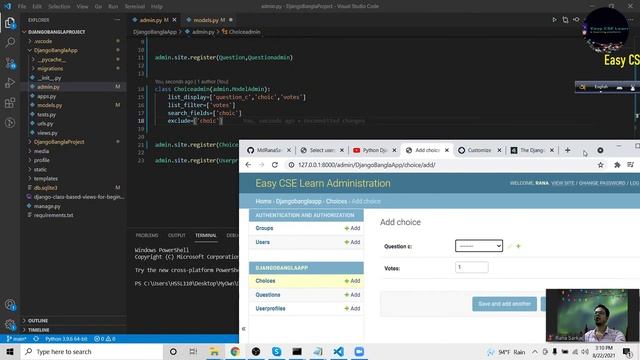Click the browser back arrow
The height and width of the screenshot is (360, 640).
[x=248, y=165]
